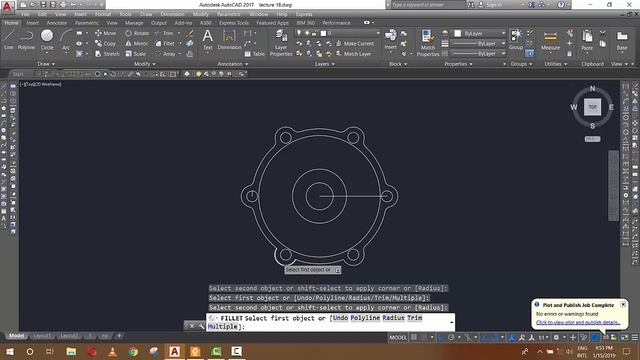Viewport: 640px width, 360px height.
Task: Click the Stretch tool
Action: [107, 53]
